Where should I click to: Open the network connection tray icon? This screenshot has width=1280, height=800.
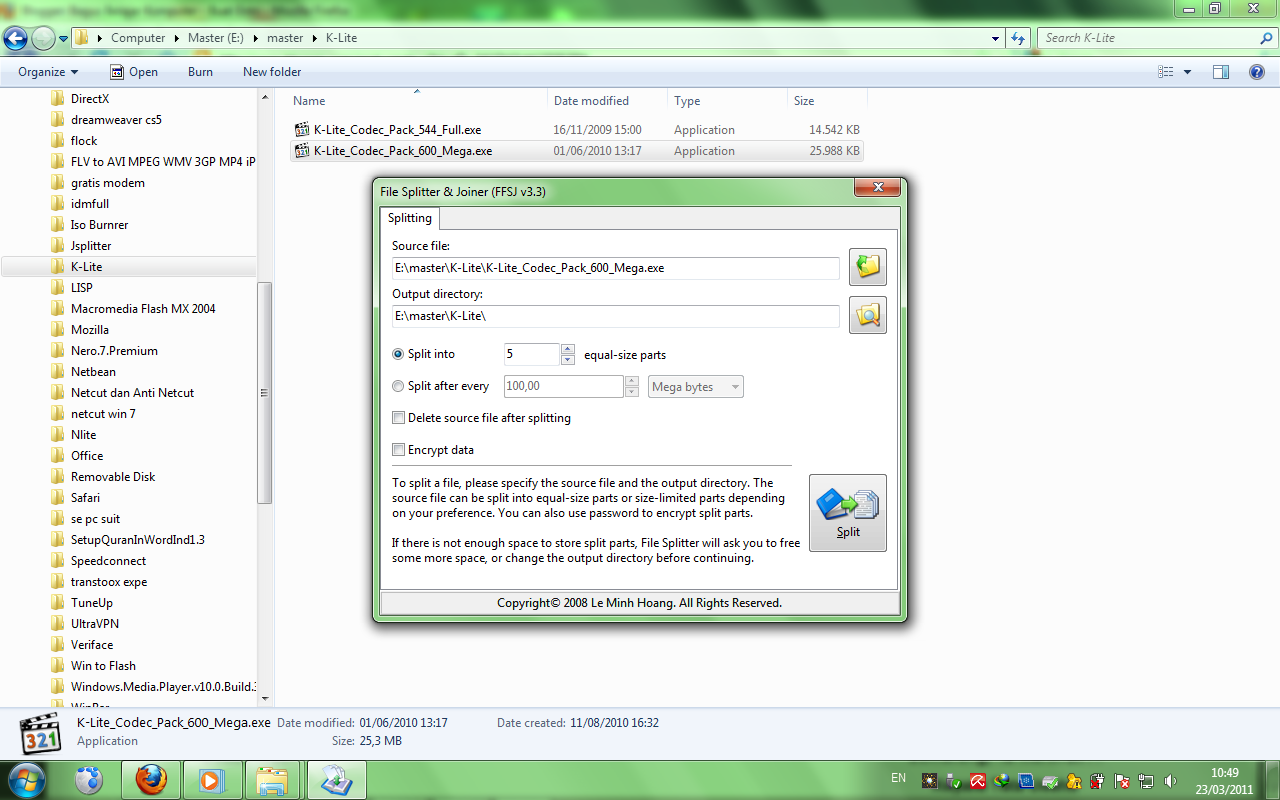click(1146, 780)
